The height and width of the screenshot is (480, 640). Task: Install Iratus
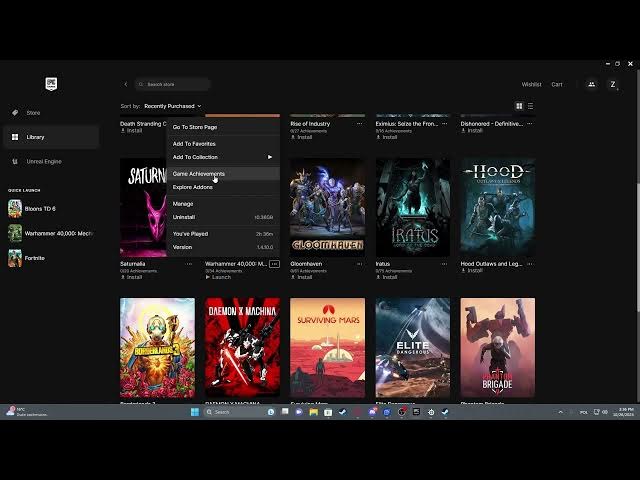tap(387, 277)
